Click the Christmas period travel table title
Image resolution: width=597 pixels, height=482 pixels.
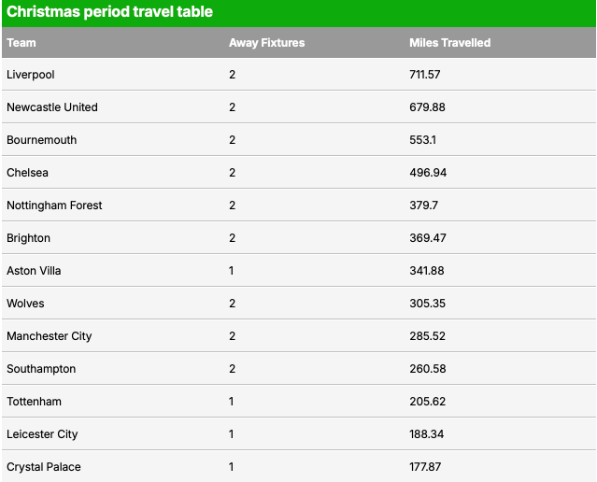110,11
